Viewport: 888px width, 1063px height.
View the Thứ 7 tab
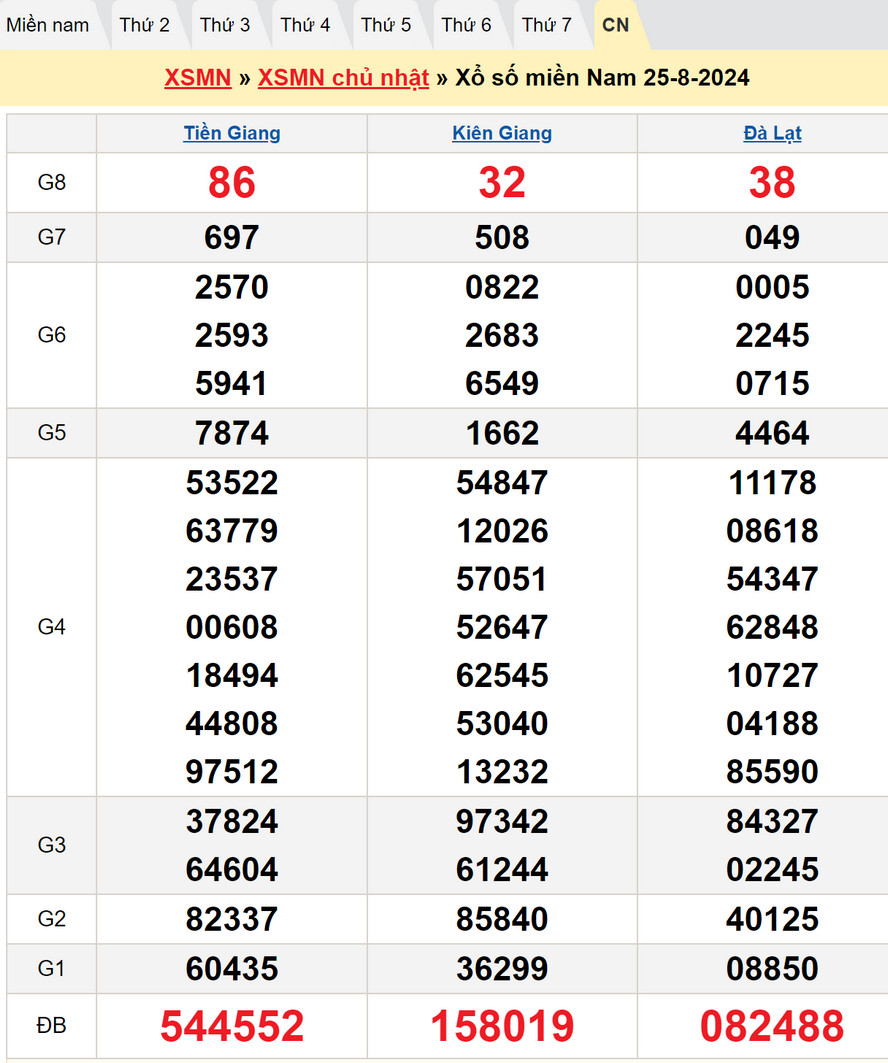tap(547, 25)
